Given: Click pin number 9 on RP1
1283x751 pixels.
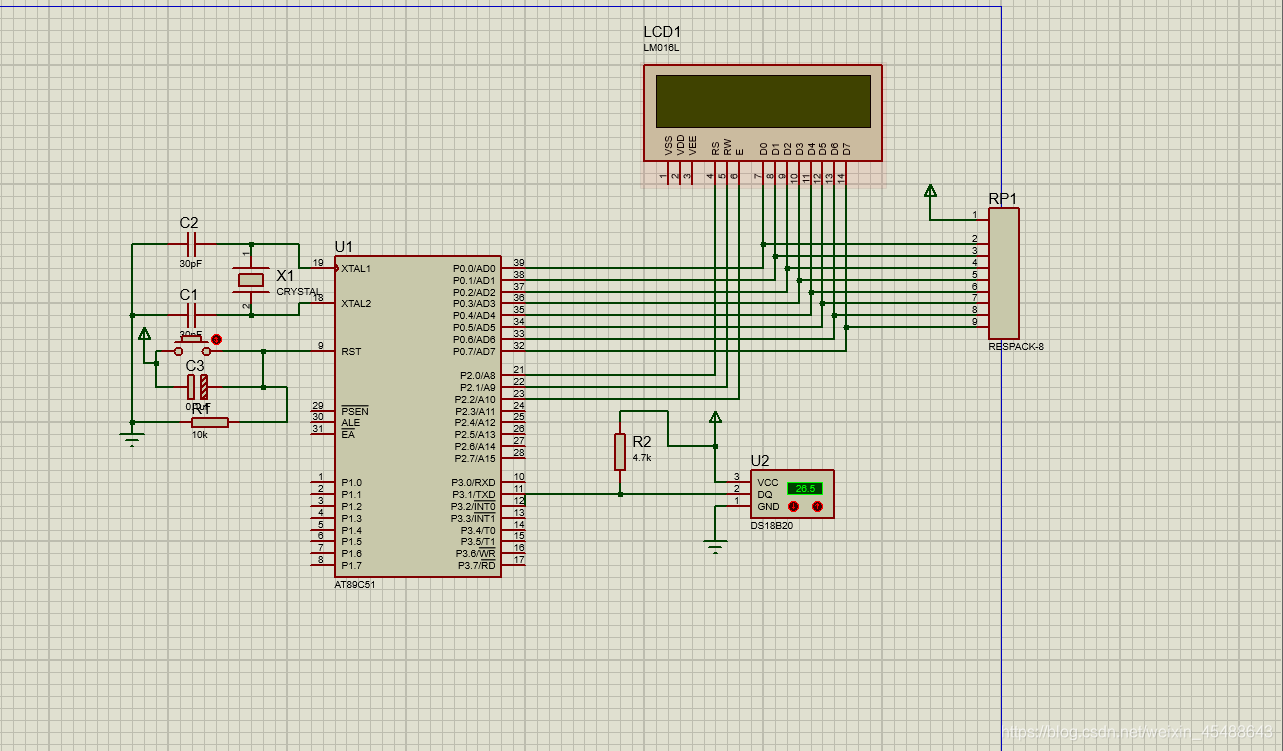Looking at the screenshot, I should [x=974, y=321].
